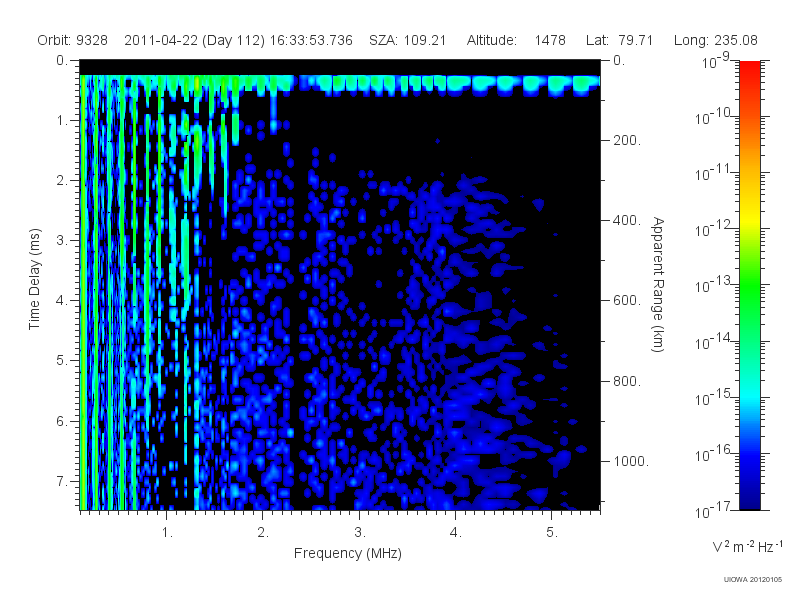Click the Apparent Range (km) axis title
Image resolution: width=800 pixels, height=600 pixels.
658,284
